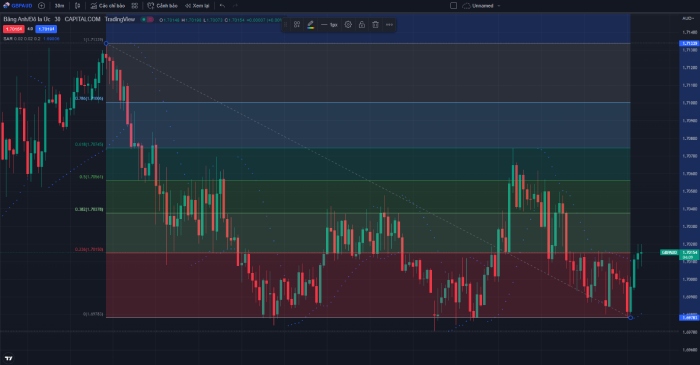The height and width of the screenshot is (365, 700).
Task: Click the 0.618 Fibonacci level label
Action: point(89,145)
